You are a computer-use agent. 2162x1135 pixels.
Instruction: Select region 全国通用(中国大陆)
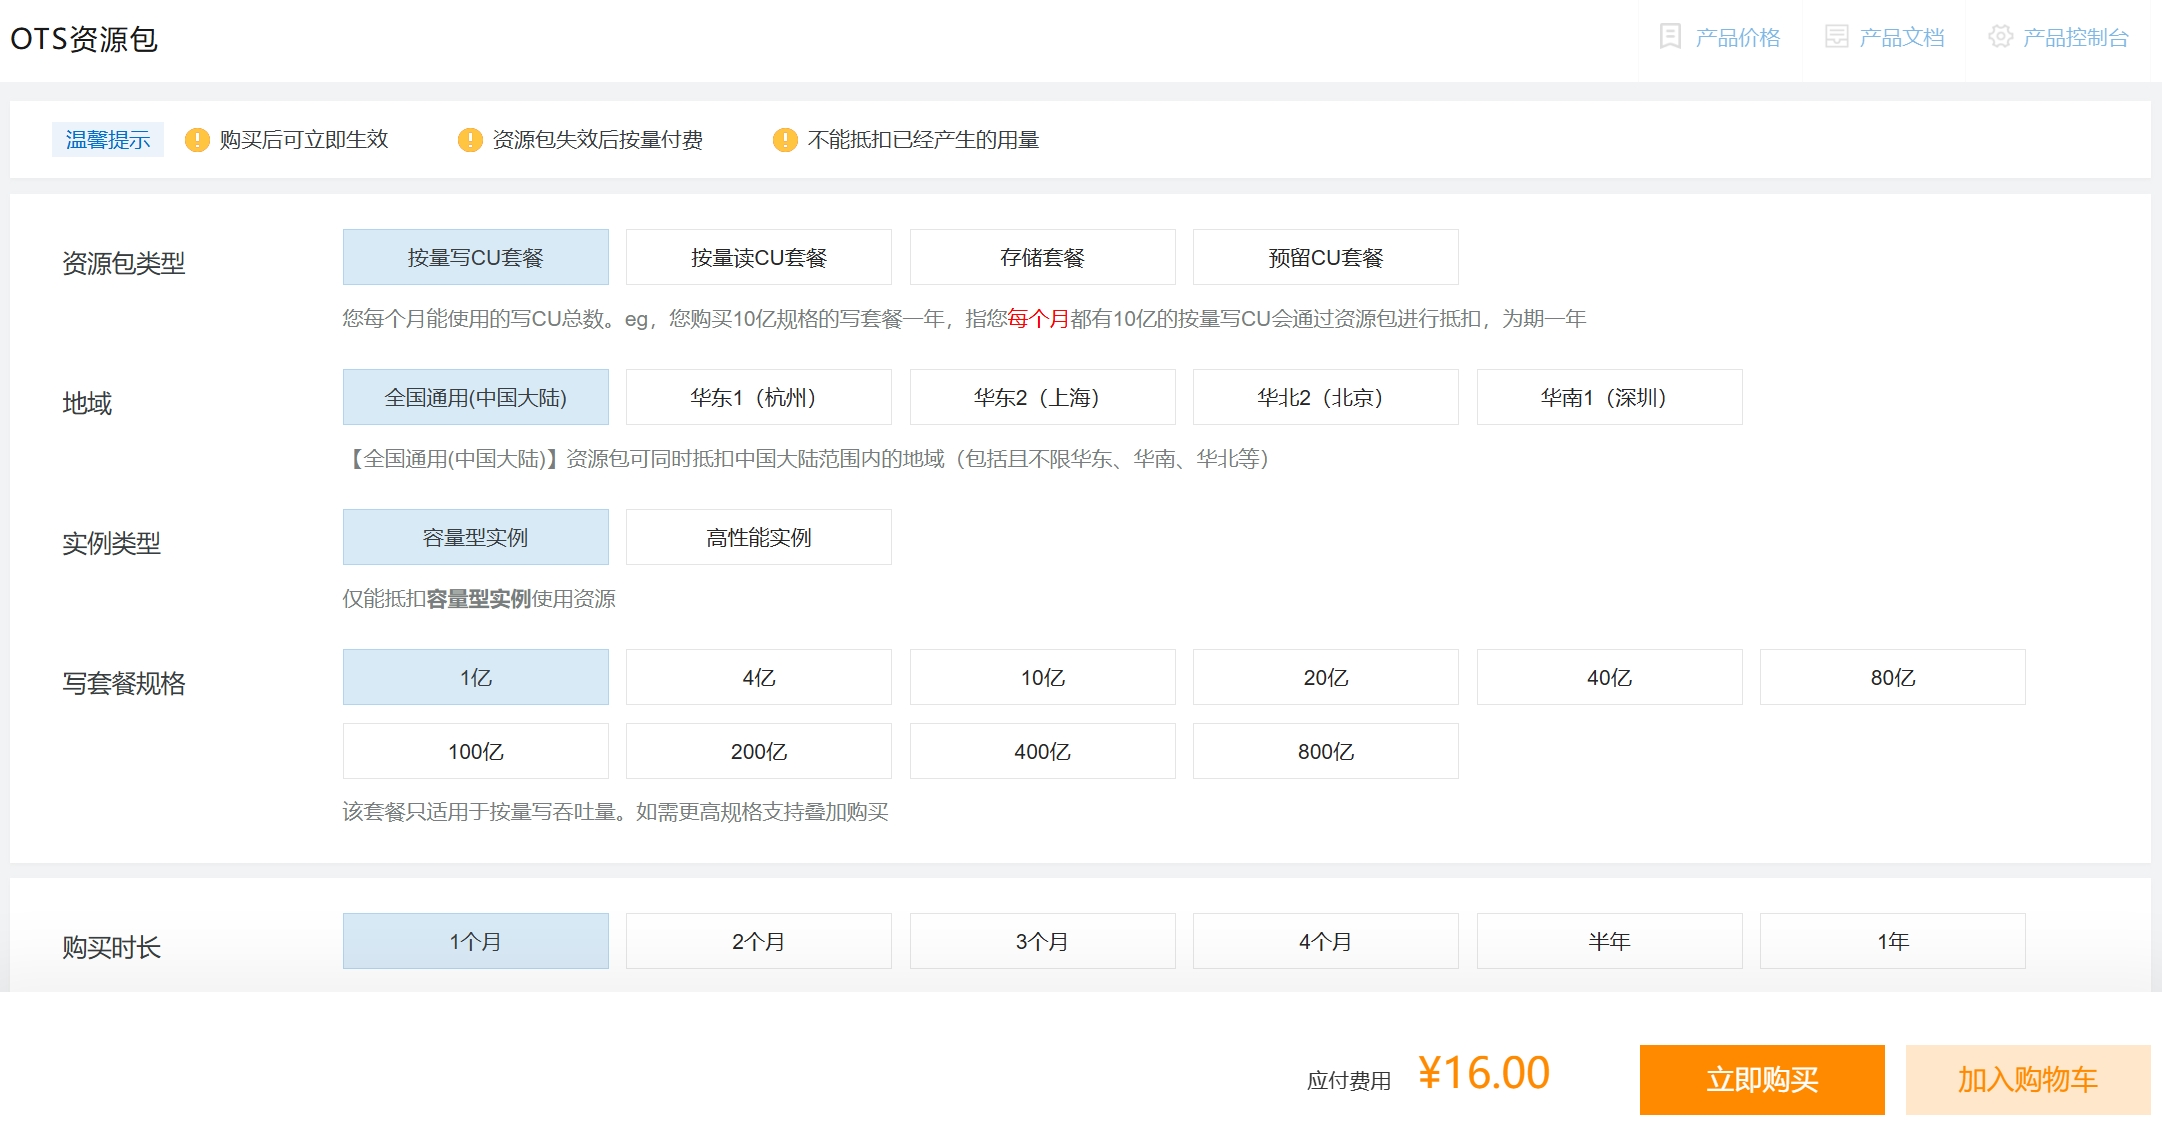[x=476, y=397]
